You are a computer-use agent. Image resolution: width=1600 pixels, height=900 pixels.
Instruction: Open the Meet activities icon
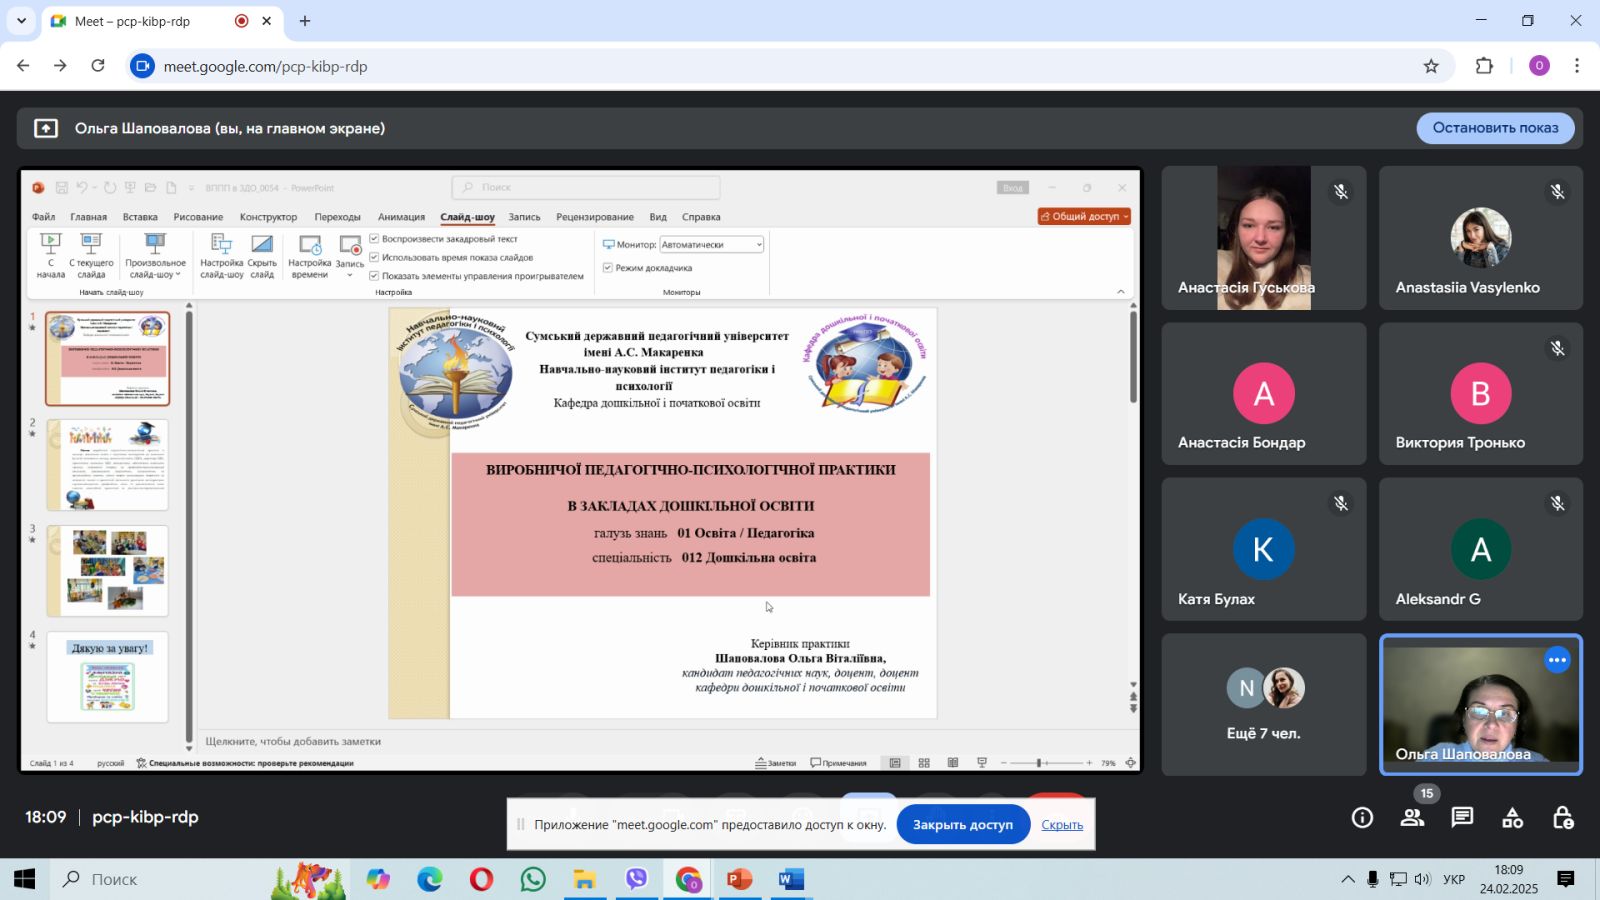tap(1512, 818)
